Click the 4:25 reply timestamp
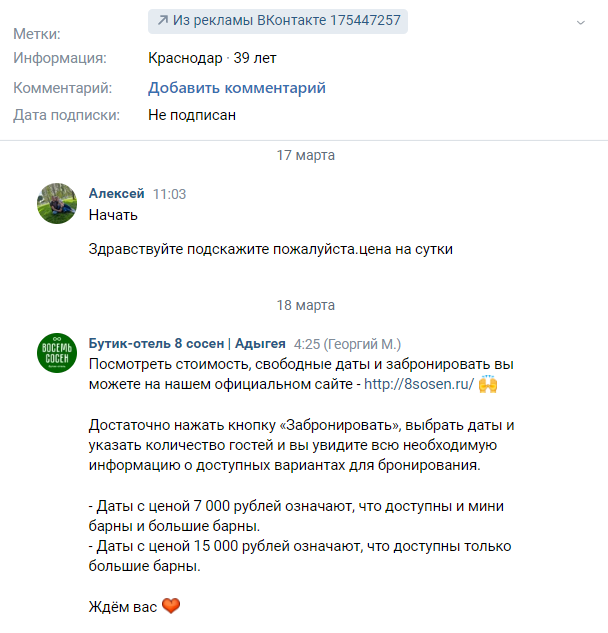 (306, 343)
